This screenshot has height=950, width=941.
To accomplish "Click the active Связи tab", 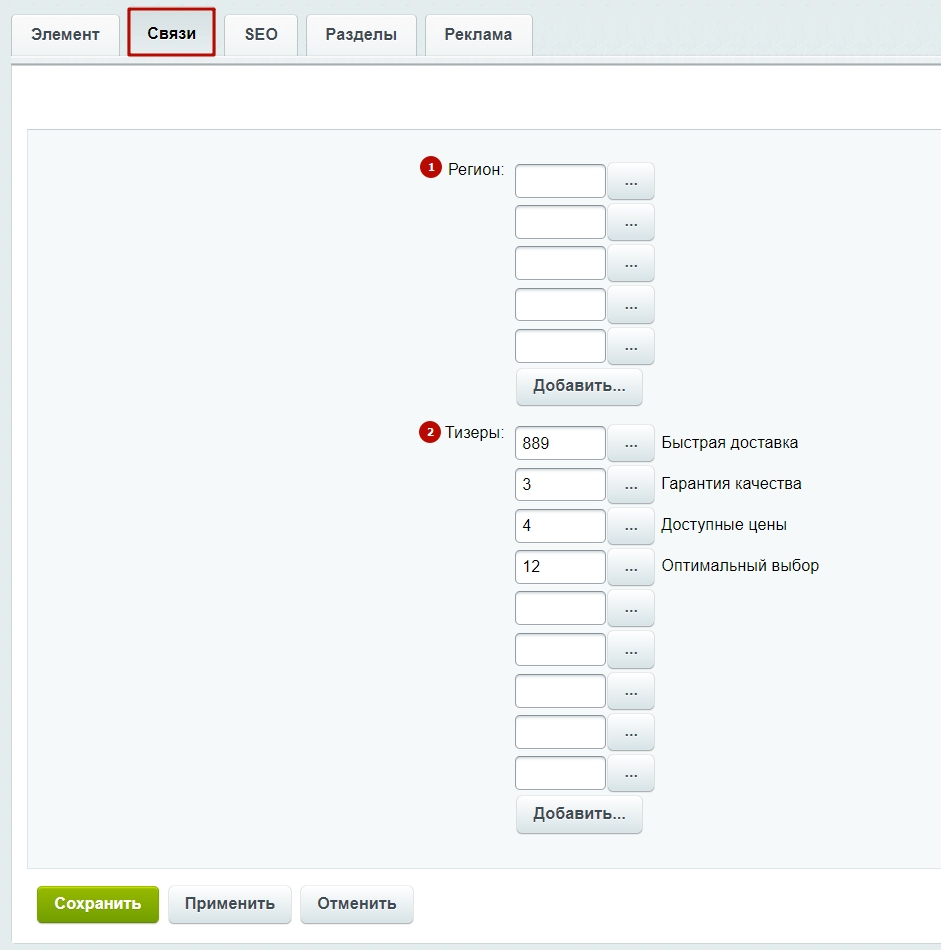I will 171,33.
